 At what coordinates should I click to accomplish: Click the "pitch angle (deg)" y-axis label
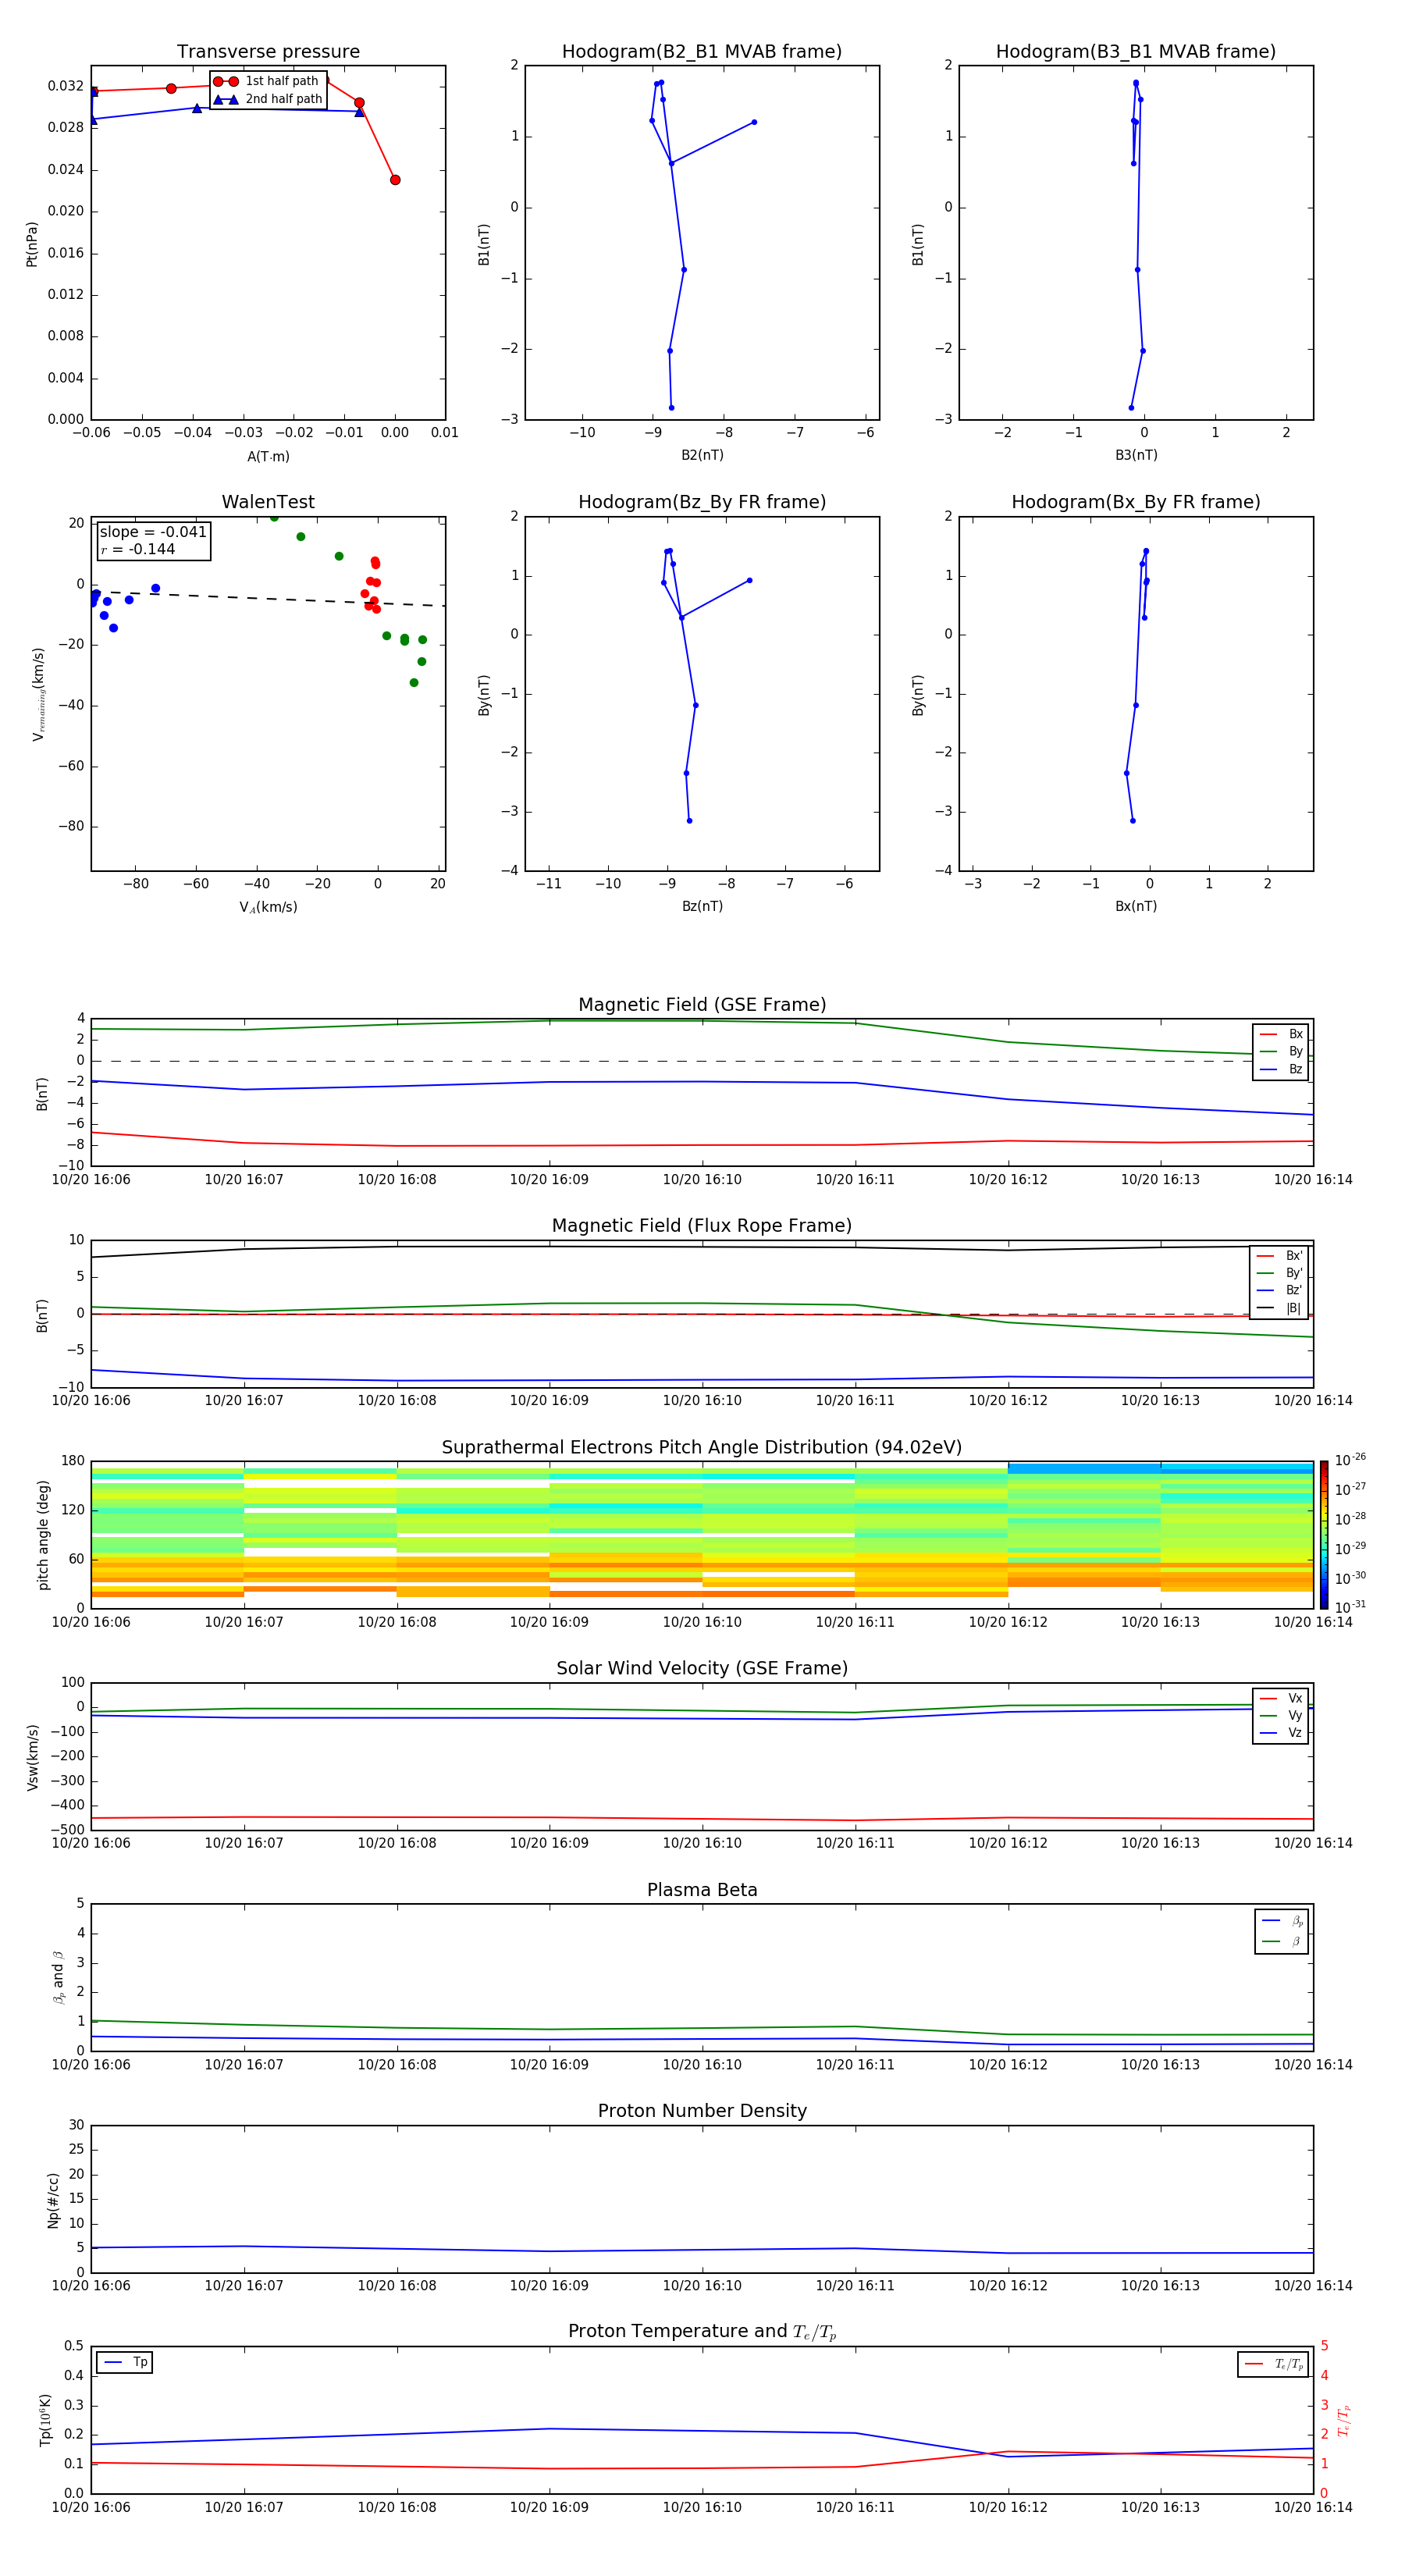coord(43,1535)
